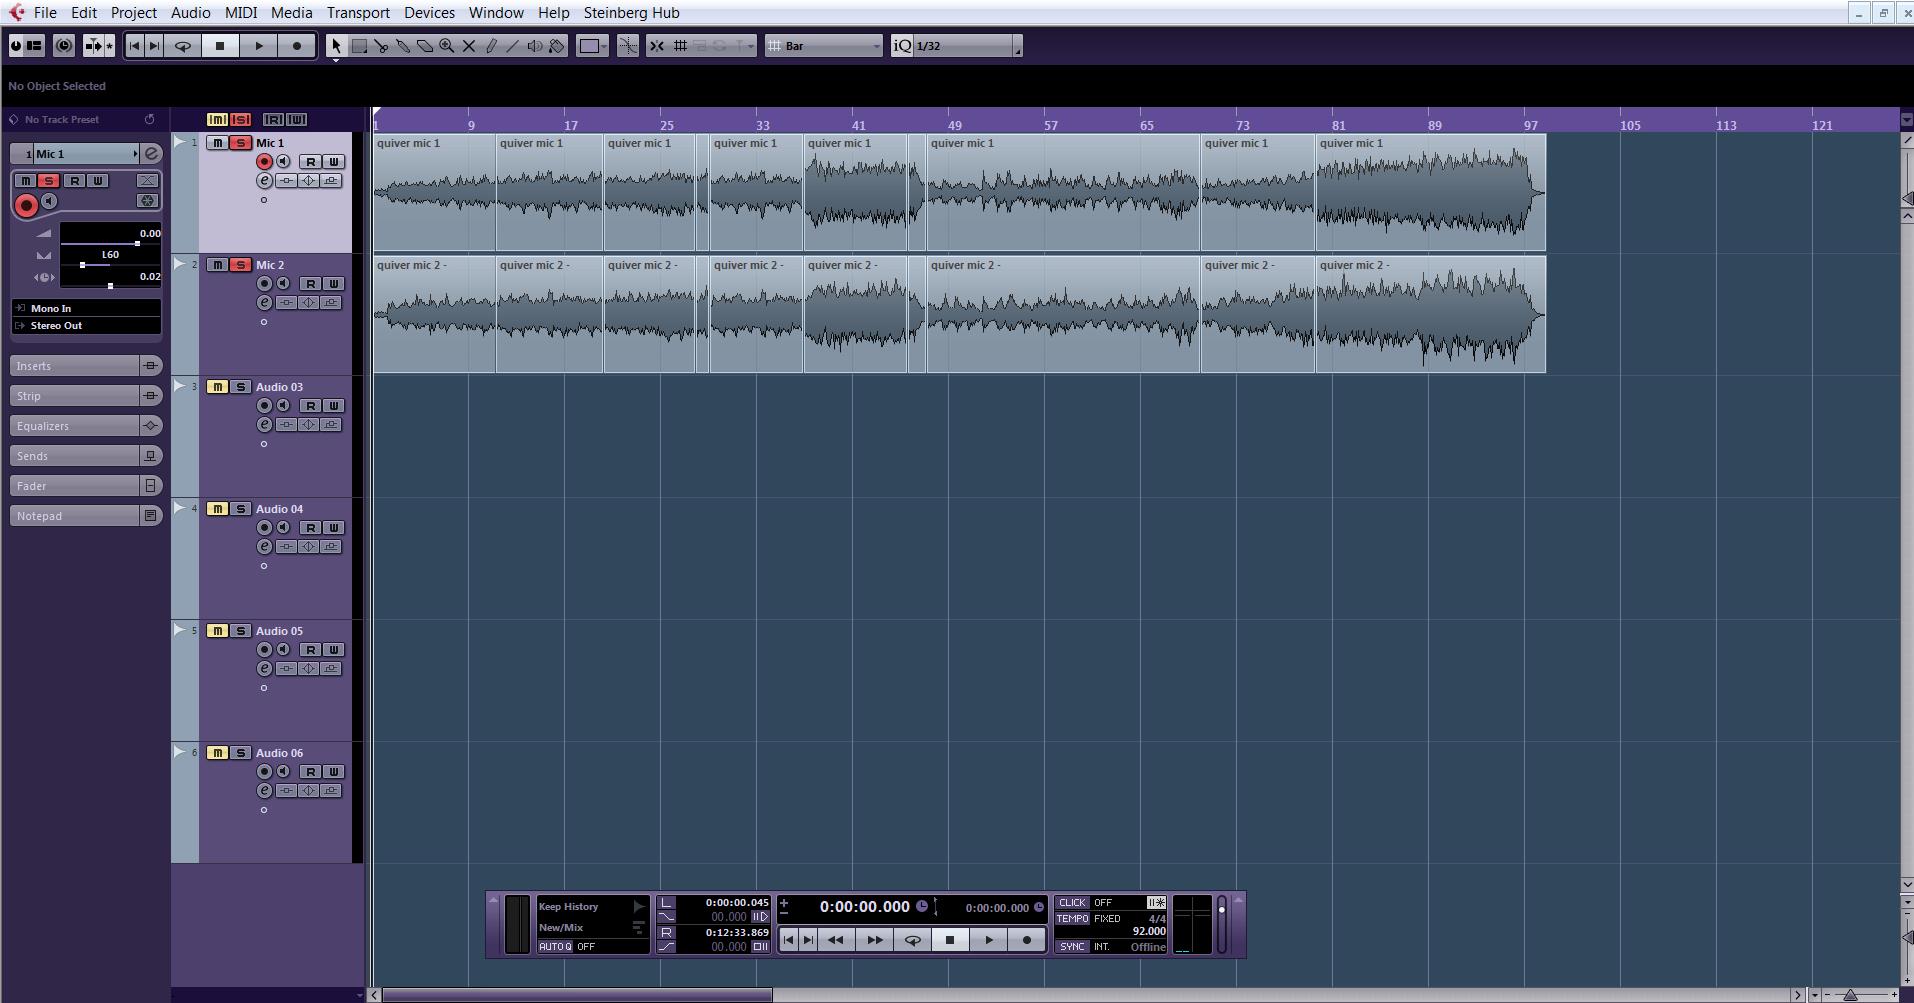This screenshot has height=1003, width=1914.
Task: Click the toolbar Stop button
Action: pyautogui.click(x=220, y=46)
